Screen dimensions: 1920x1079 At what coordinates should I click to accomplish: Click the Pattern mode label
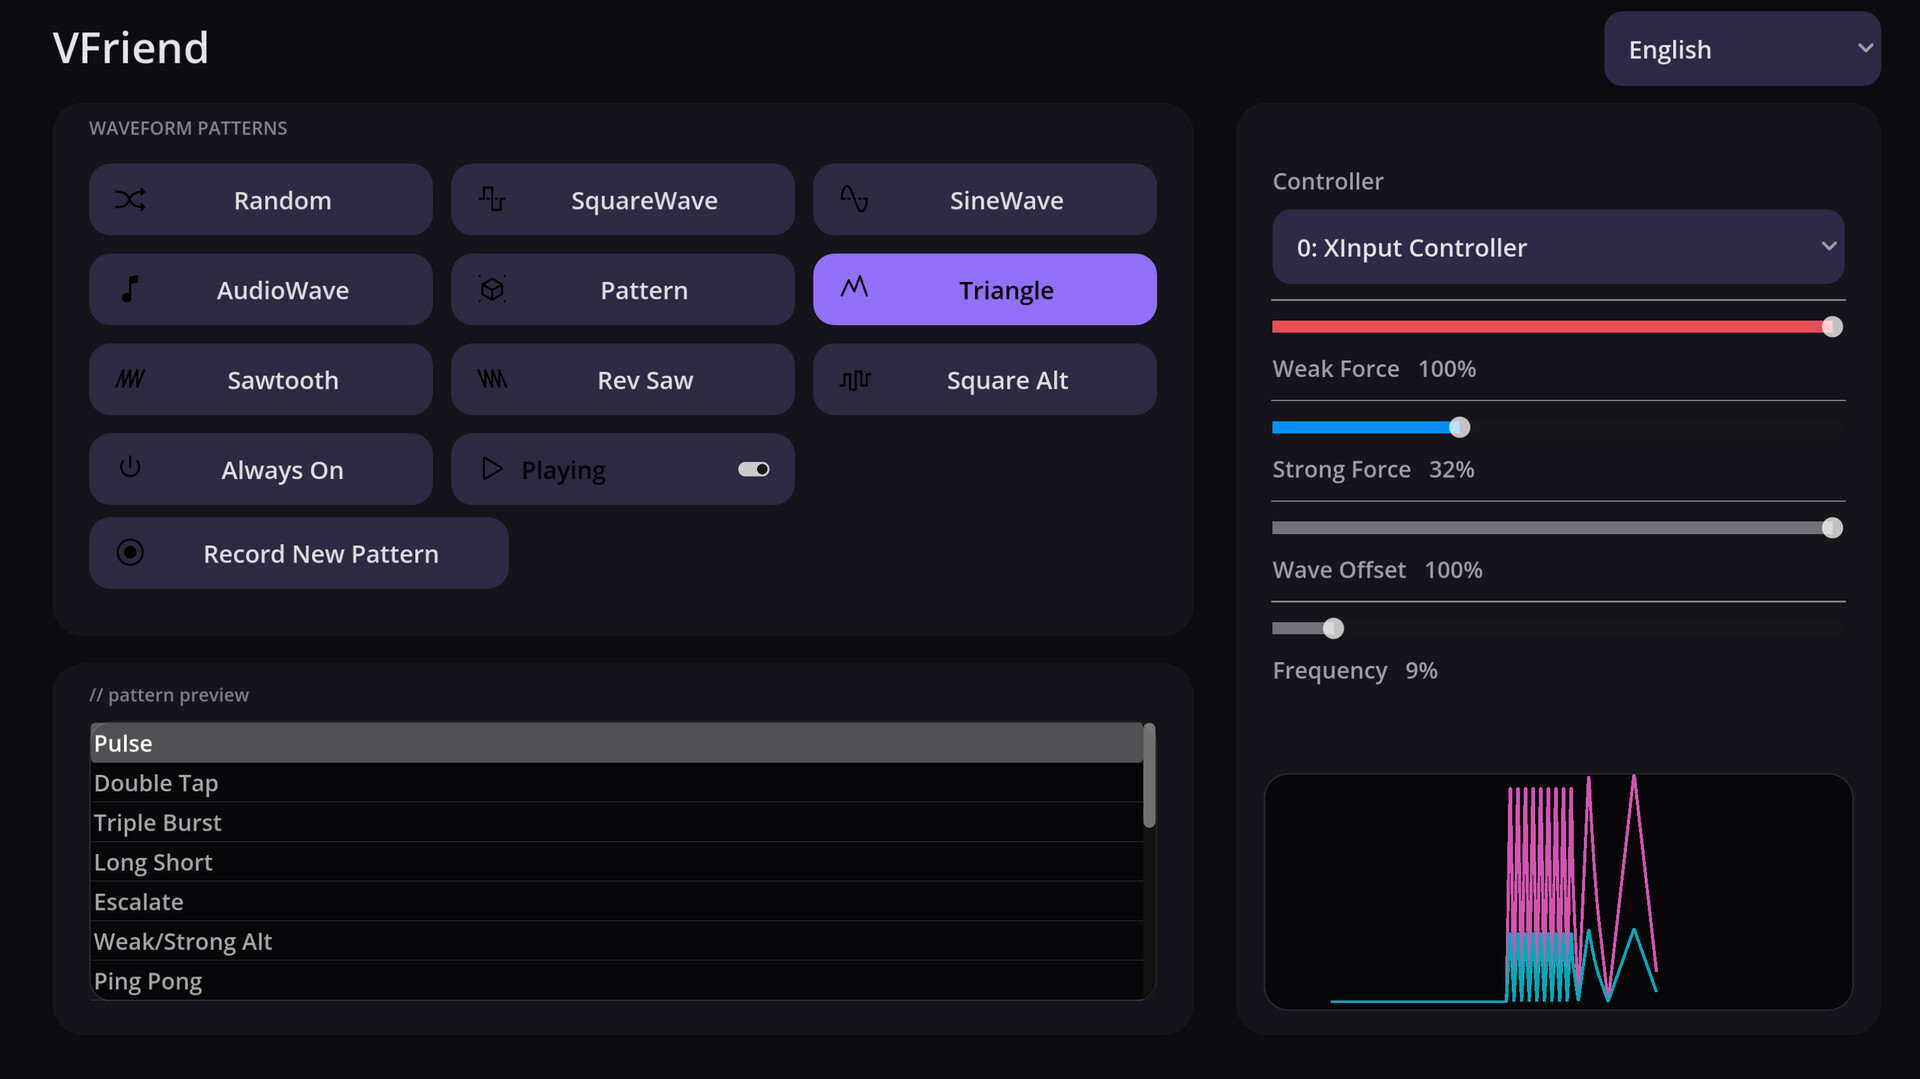tap(644, 290)
